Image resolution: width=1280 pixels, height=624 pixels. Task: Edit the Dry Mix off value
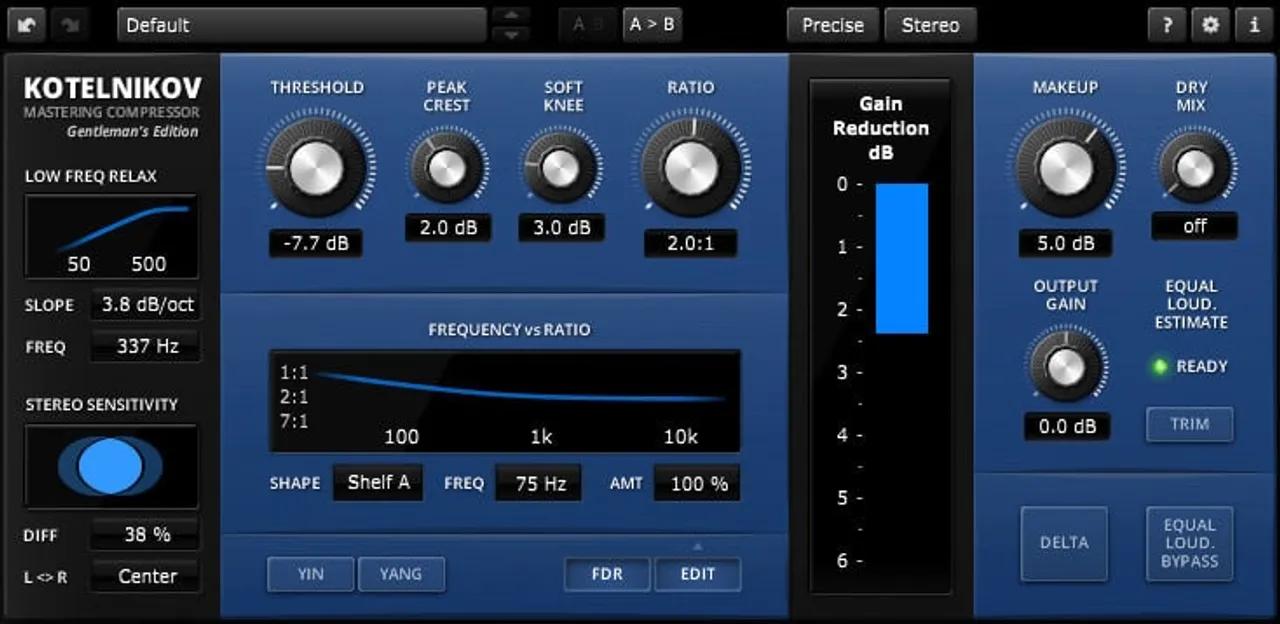[1194, 226]
